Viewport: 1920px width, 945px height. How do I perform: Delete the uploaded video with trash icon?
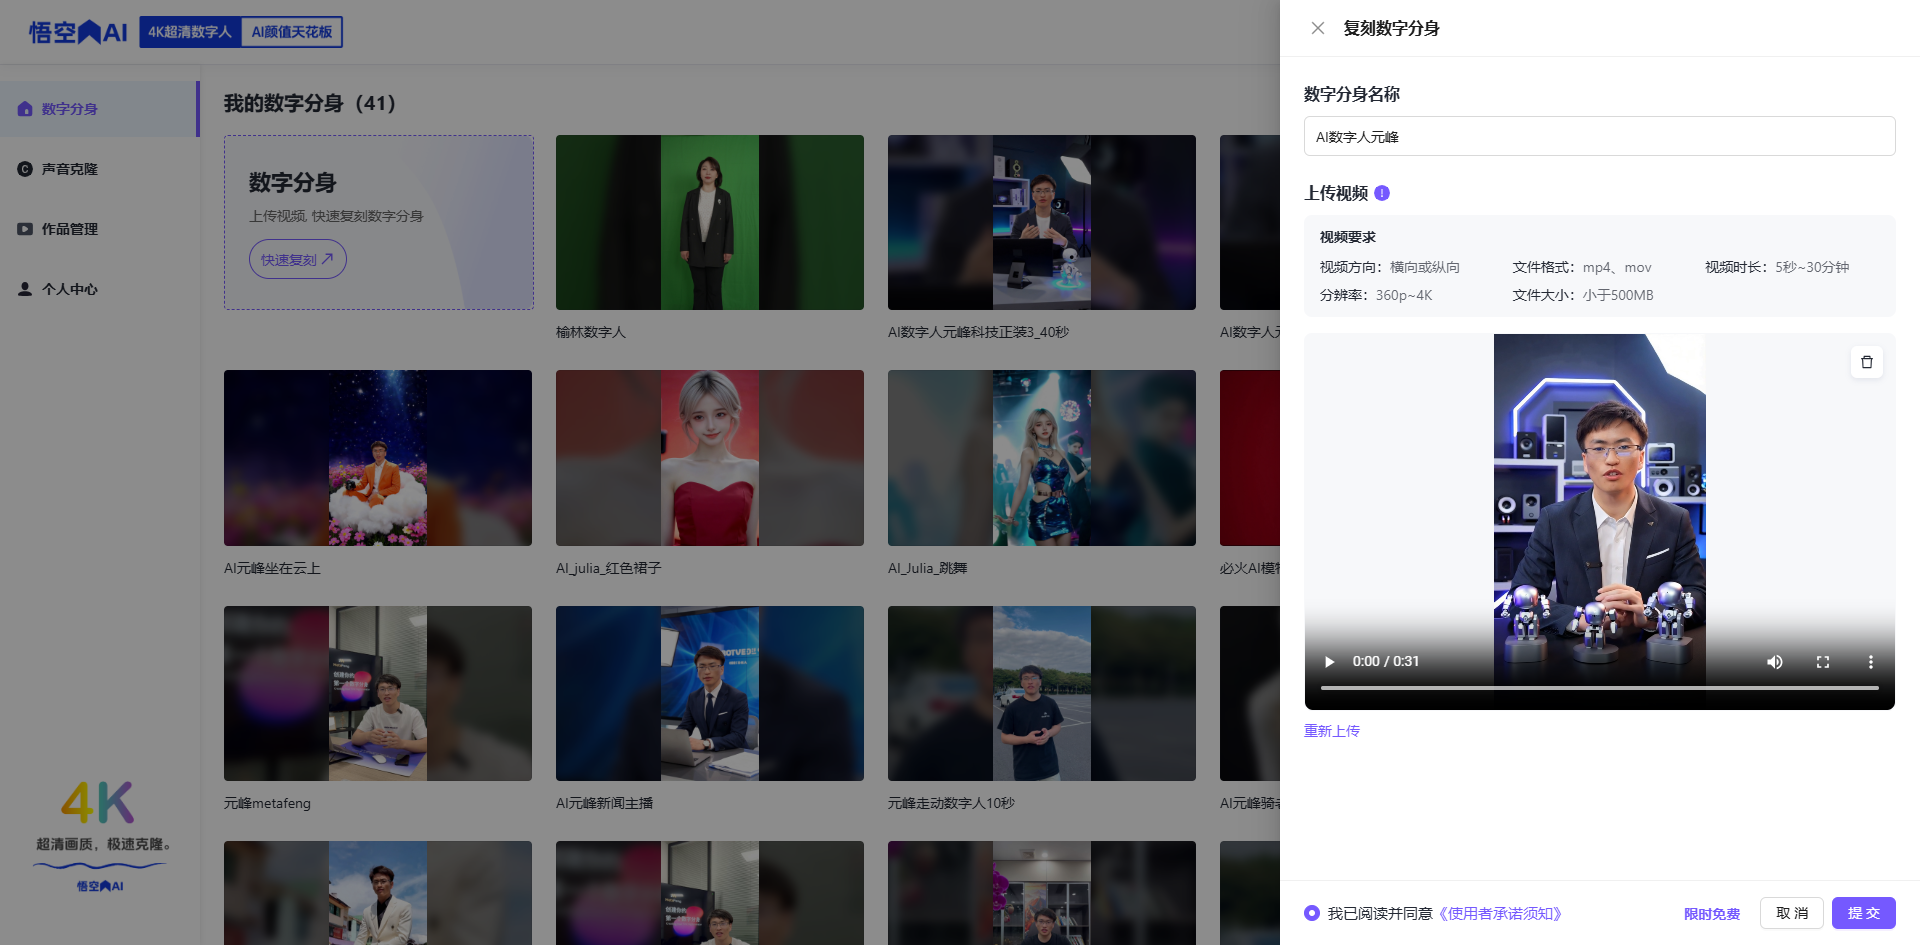click(1867, 362)
